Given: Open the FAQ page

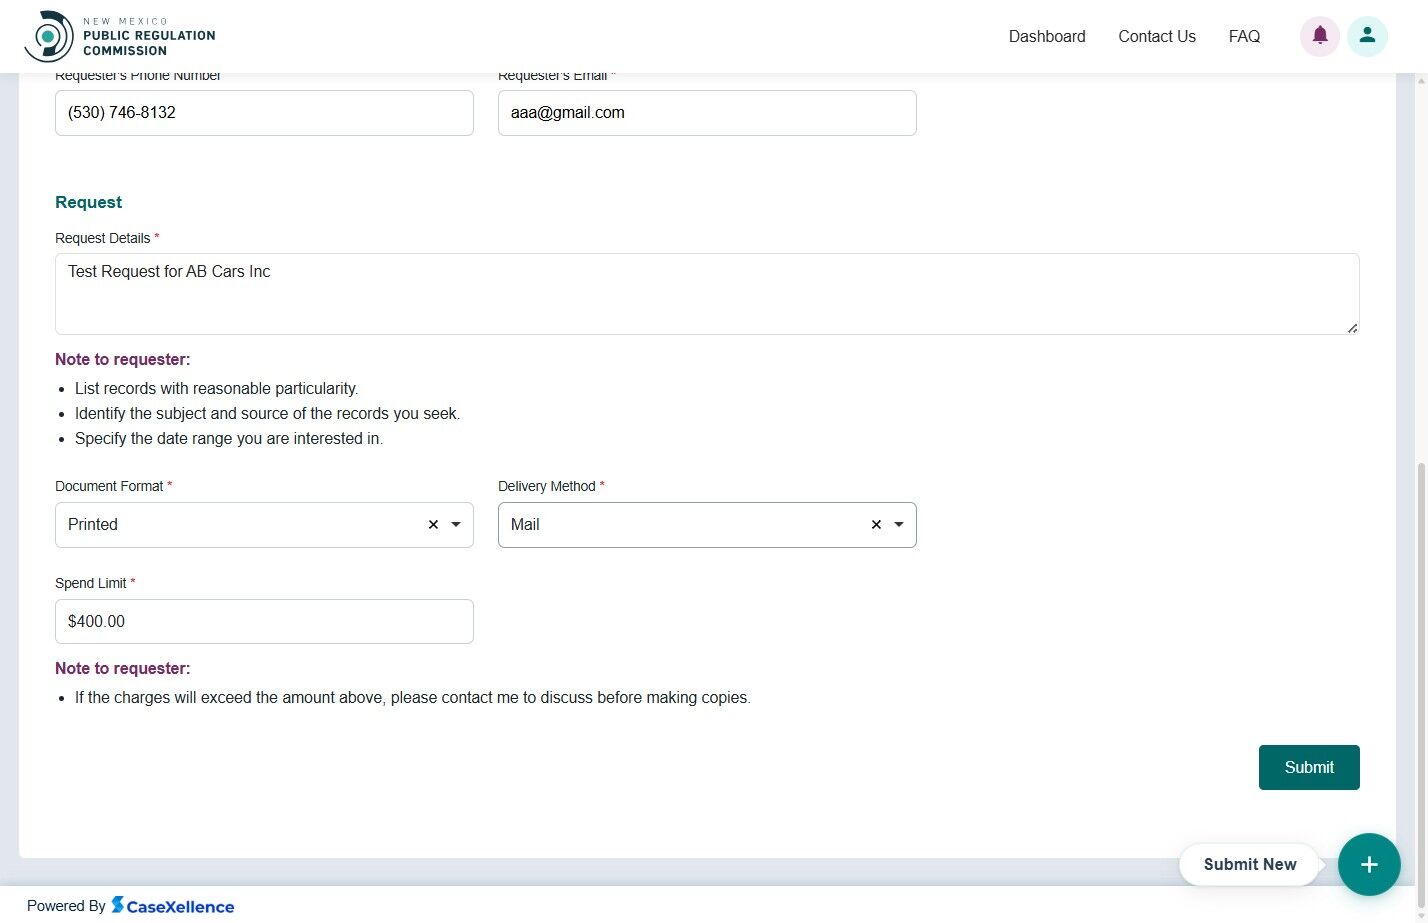Looking at the screenshot, I should (1243, 36).
